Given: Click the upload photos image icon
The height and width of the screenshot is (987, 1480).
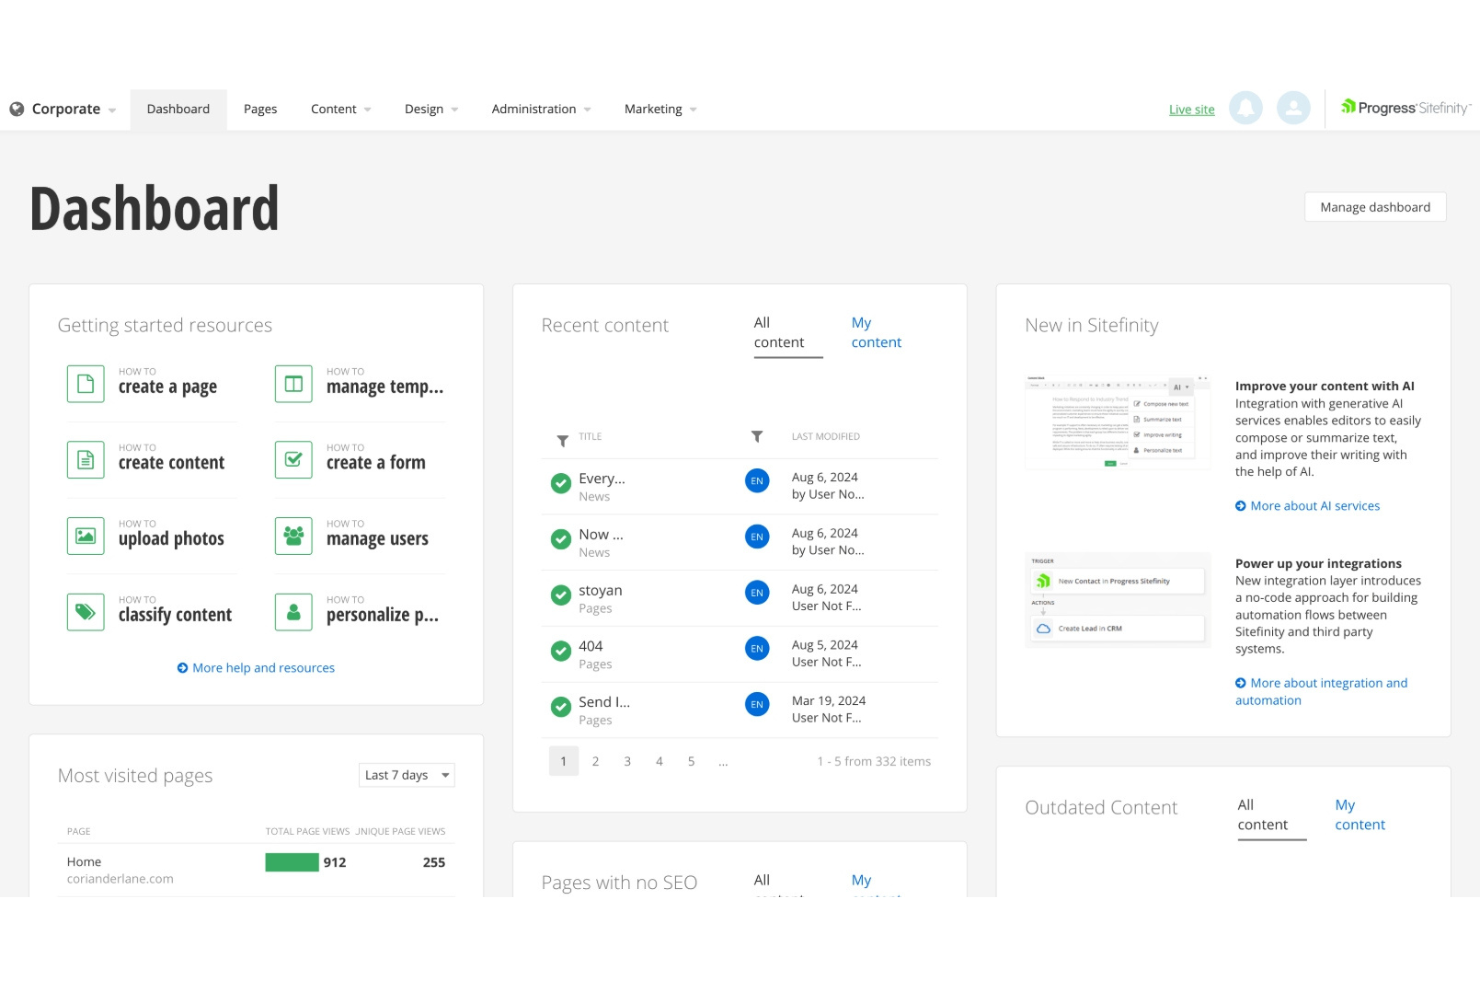Looking at the screenshot, I should pyautogui.click(x=86, y=536).
